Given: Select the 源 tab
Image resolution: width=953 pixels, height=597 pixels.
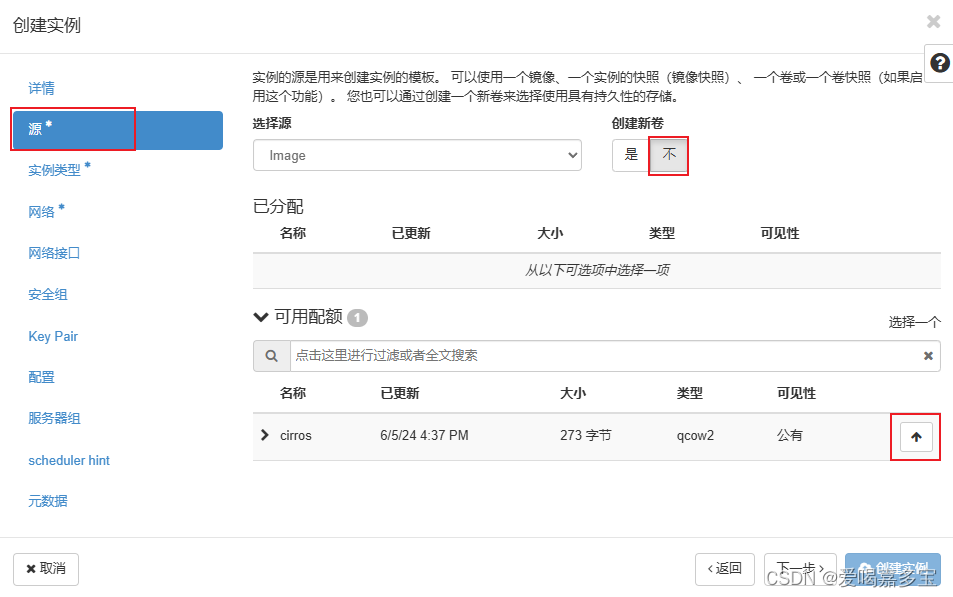Looking at the screenshot, I should pos(117,129).
